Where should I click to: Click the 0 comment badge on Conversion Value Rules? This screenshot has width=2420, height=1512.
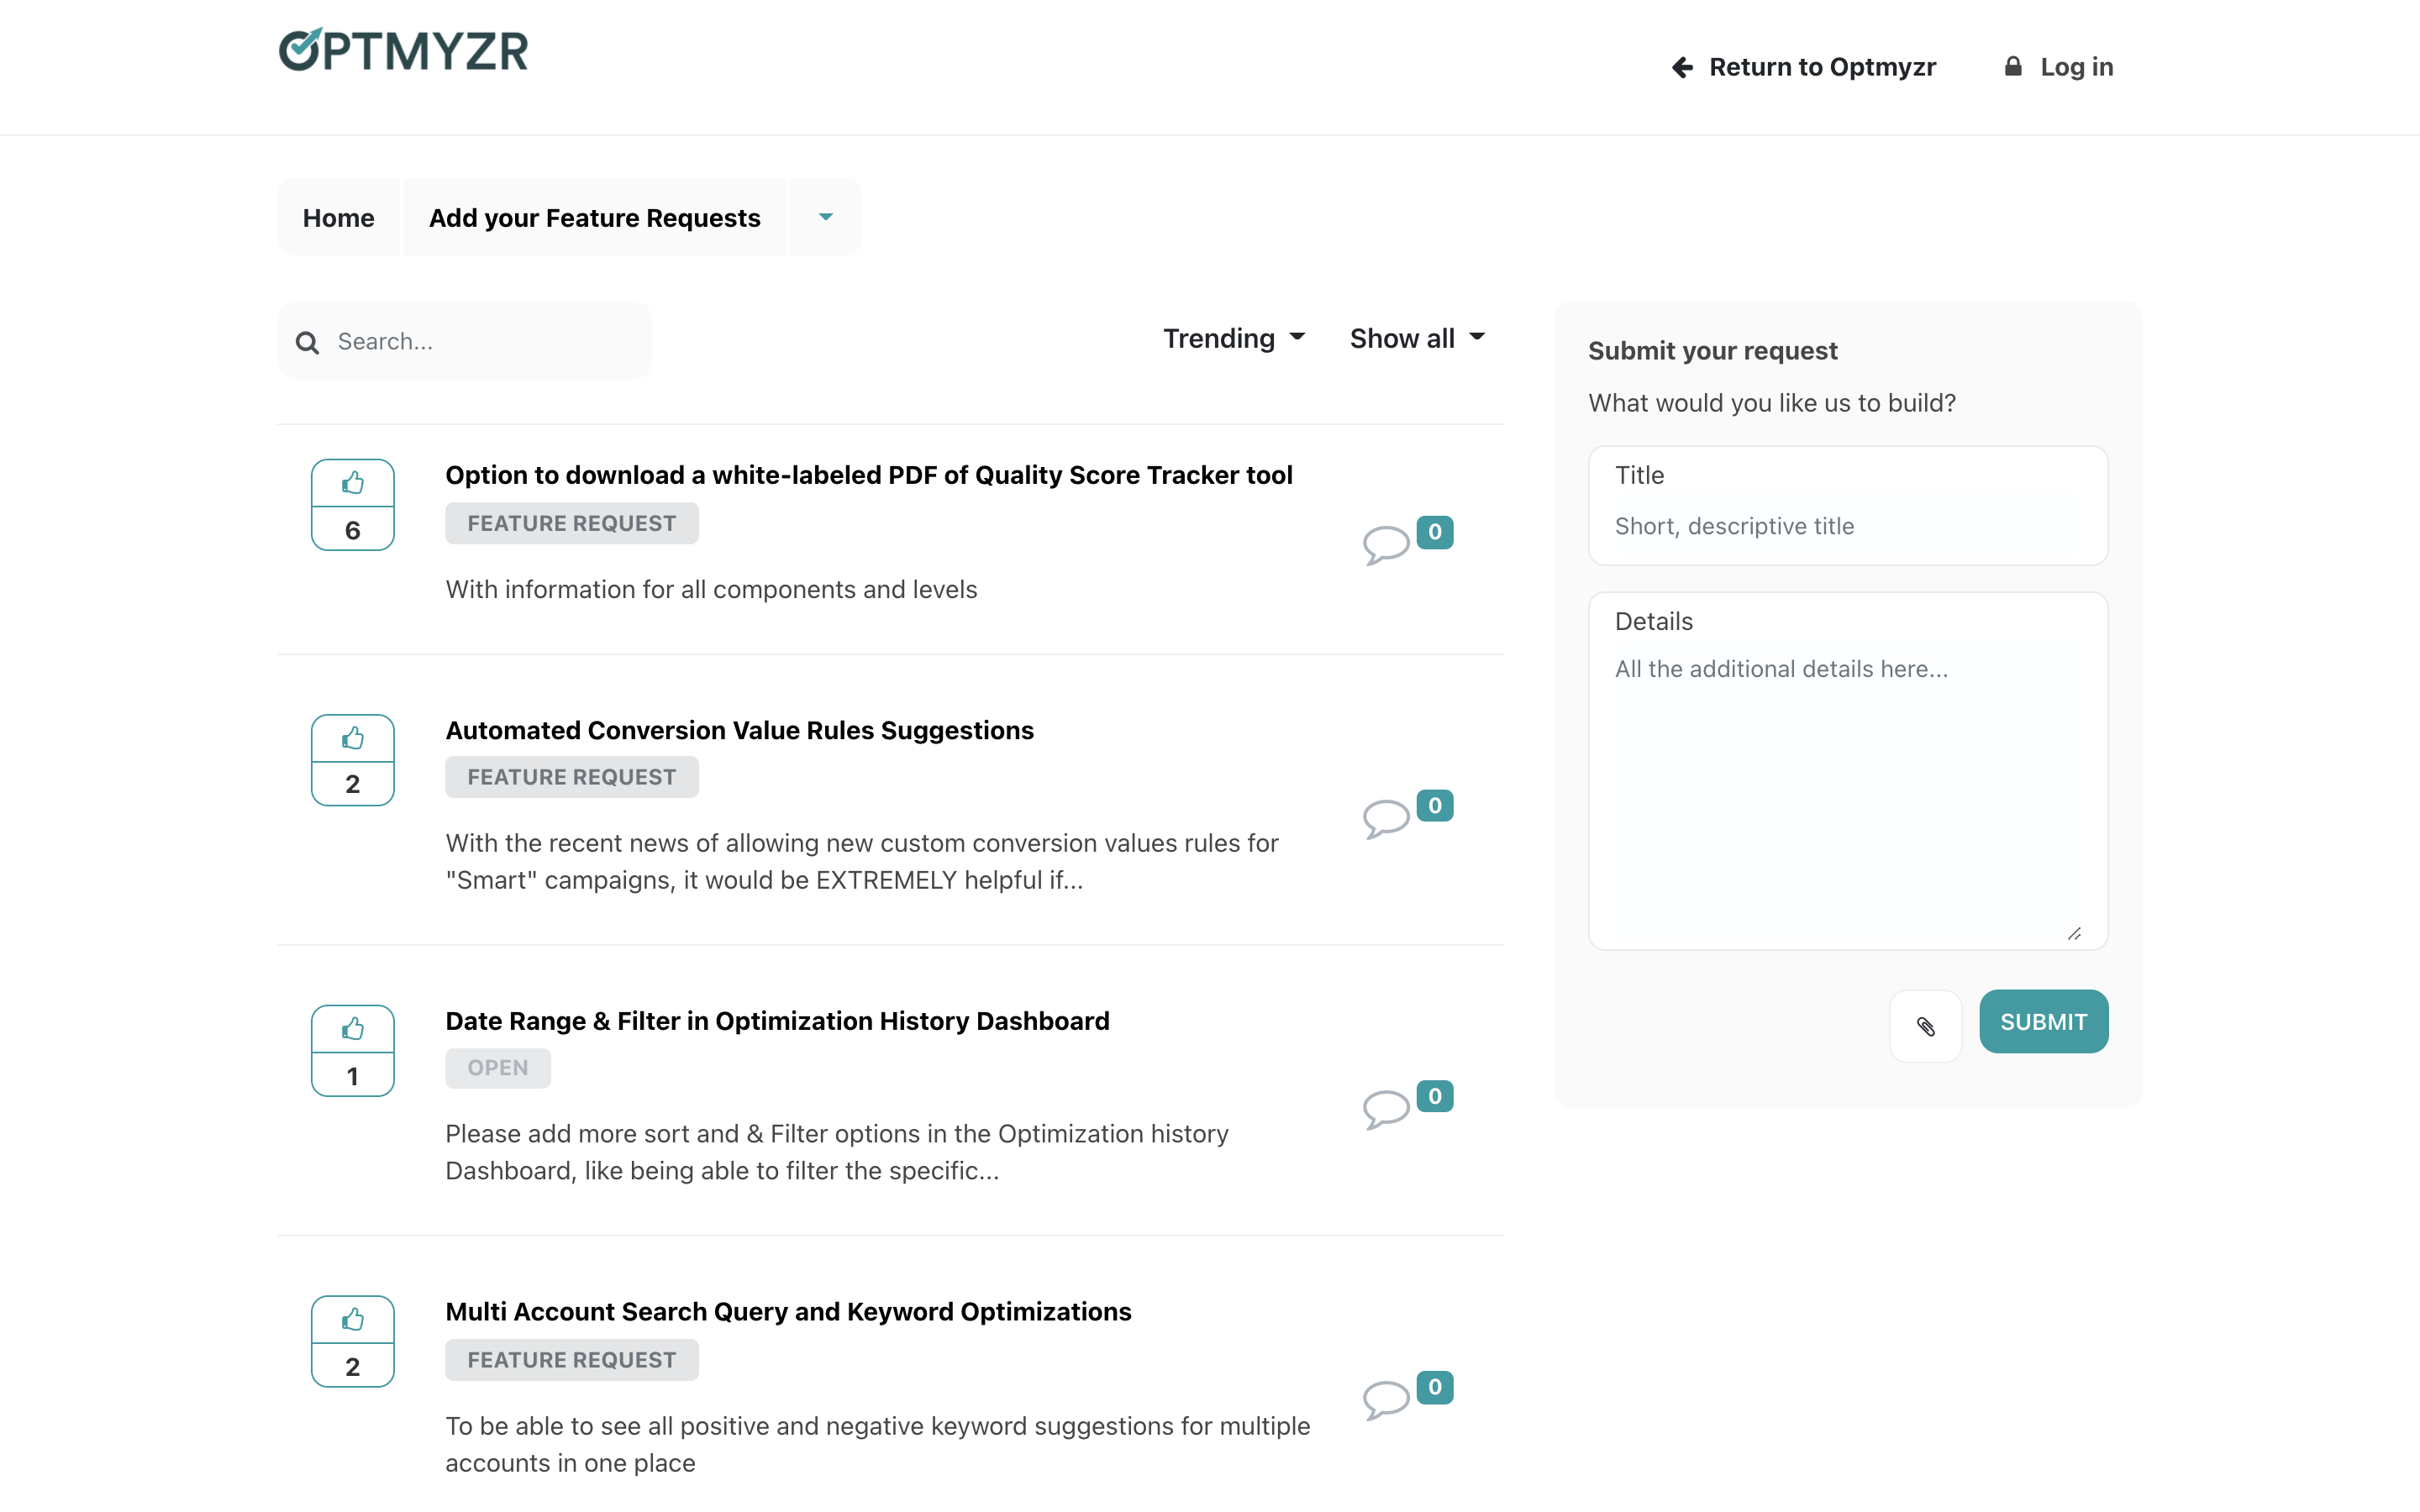1435,805
